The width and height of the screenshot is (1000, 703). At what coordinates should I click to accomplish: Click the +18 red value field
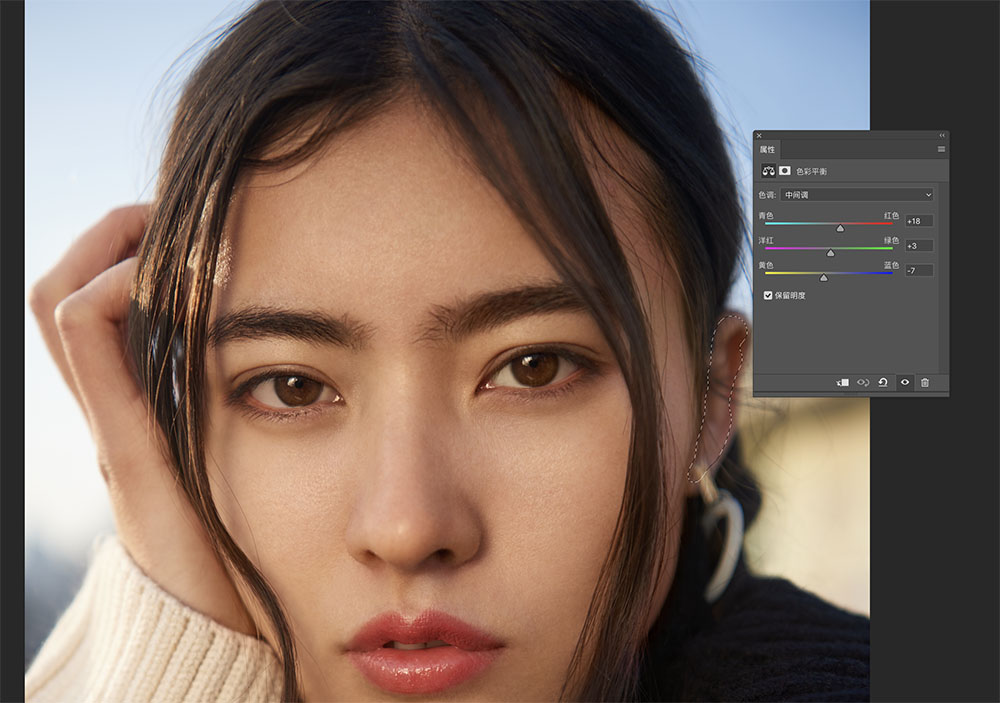(919, 221)
